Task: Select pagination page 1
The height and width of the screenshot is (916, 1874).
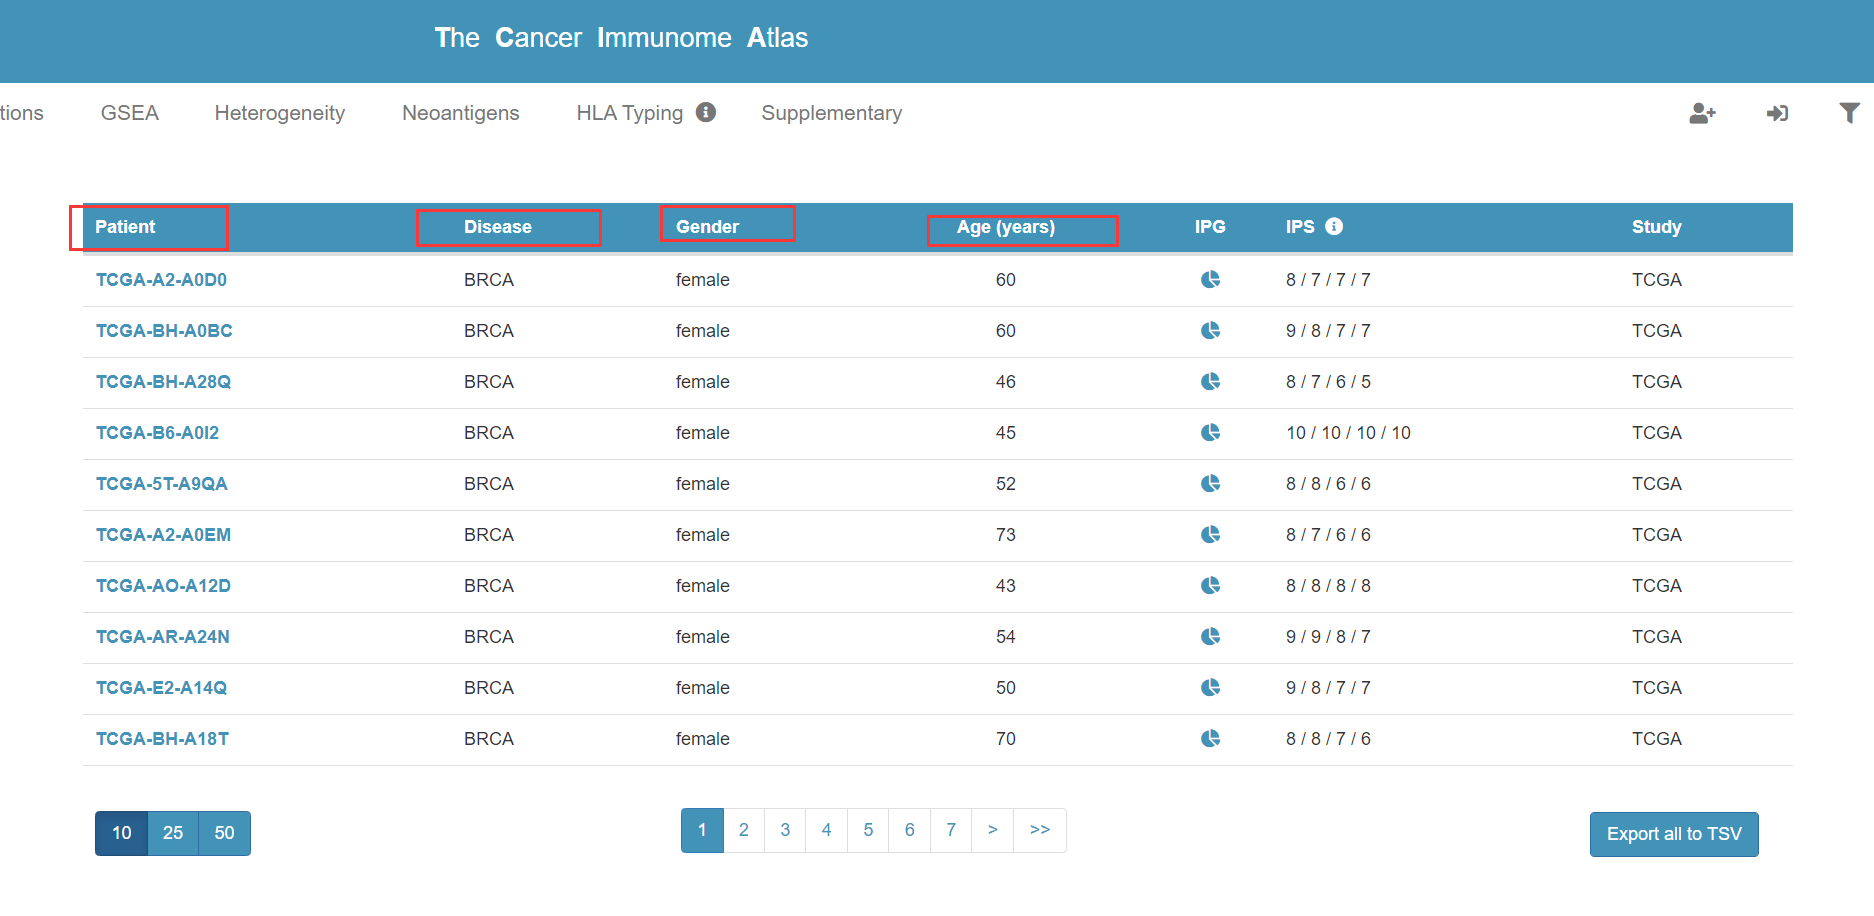Action: (702, 830)
